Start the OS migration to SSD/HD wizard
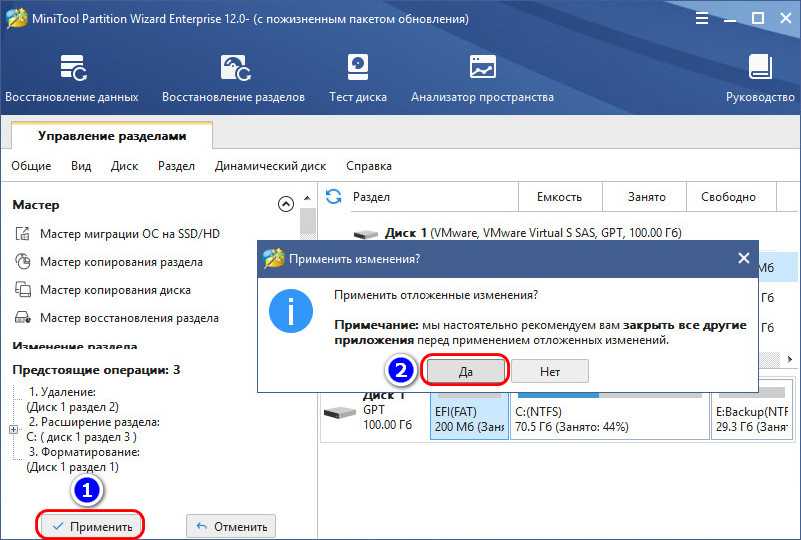The image size is (801, 540). tap(129, 234)
